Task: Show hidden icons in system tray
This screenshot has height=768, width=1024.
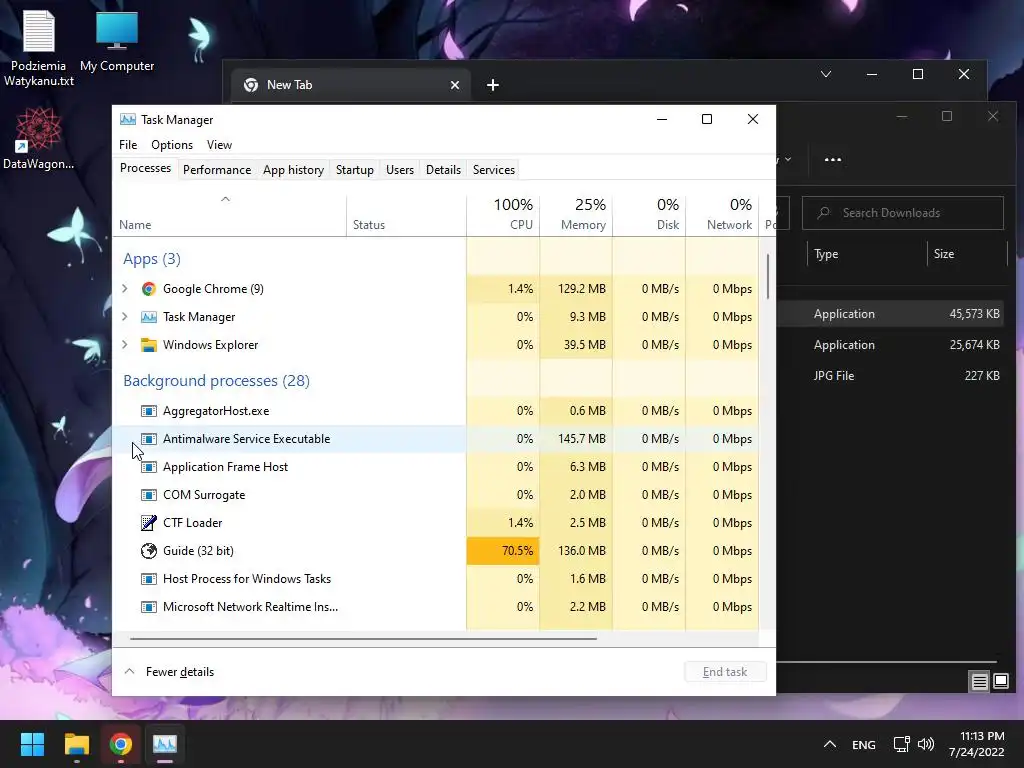Action: click(829, 744)
